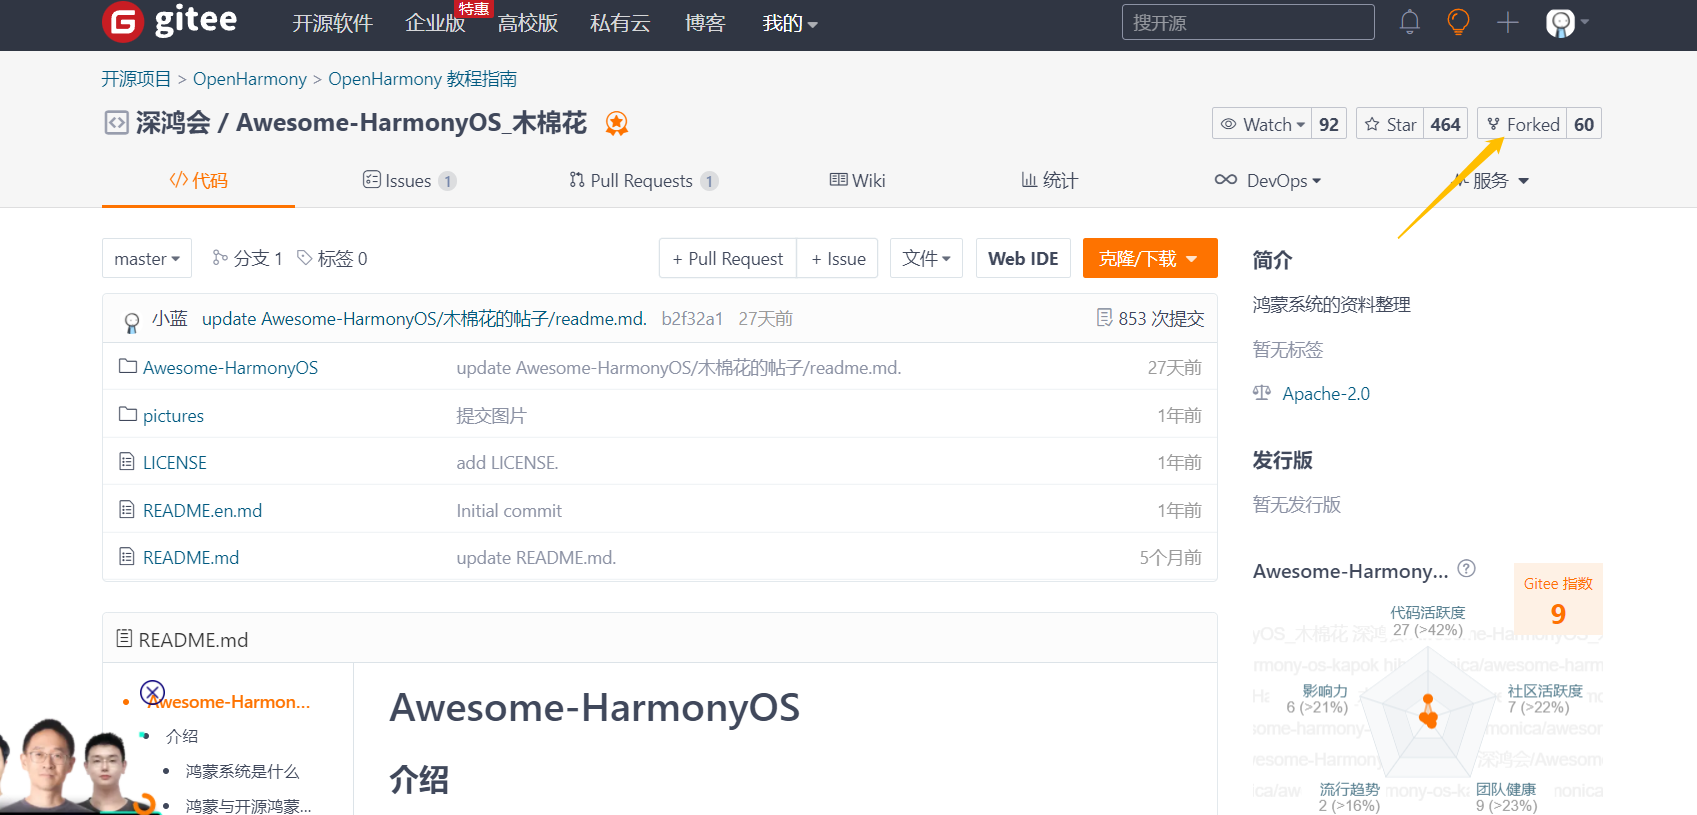The image size is (1697, 815).
Task: Click update README.md. commit message
Action: click(x=536, y=558)
